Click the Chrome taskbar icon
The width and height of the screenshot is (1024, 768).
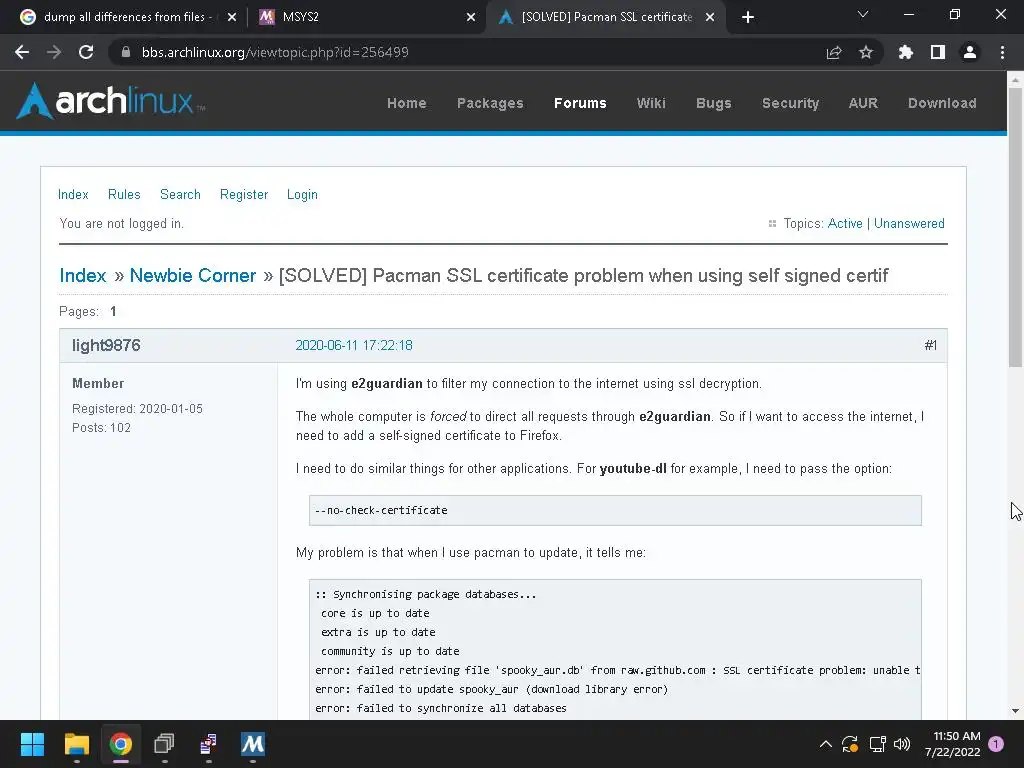tap(120, 744)
